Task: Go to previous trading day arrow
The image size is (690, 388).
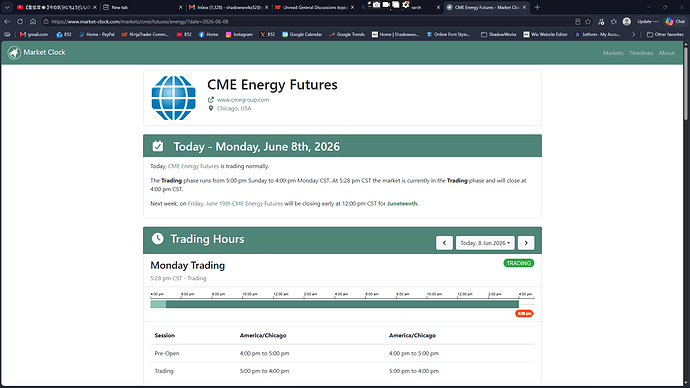Action: [444, 243]
